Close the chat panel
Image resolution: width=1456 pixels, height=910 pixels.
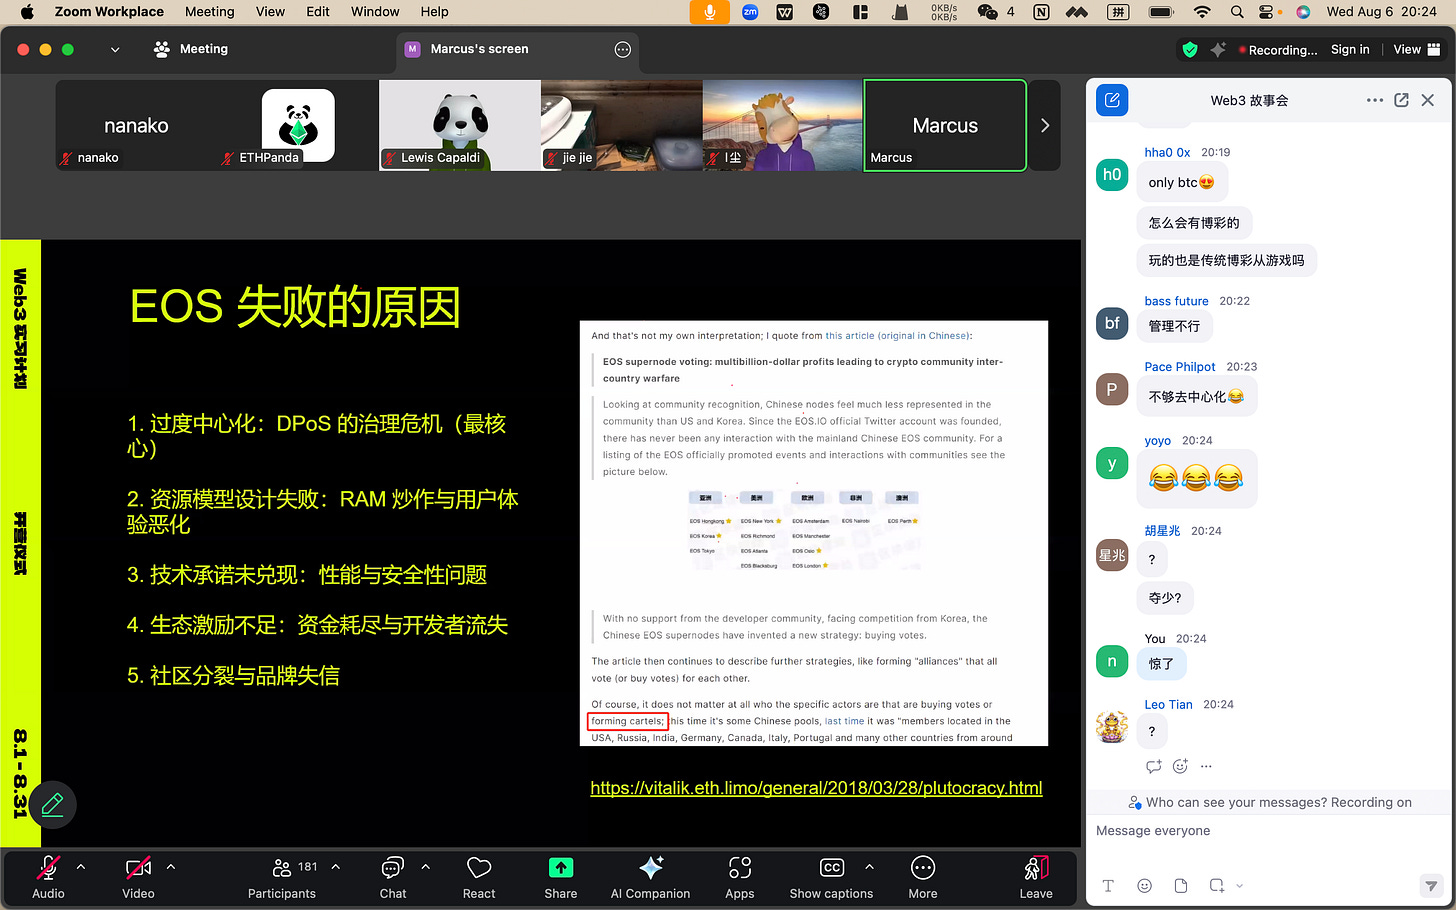pos(1428,100)
